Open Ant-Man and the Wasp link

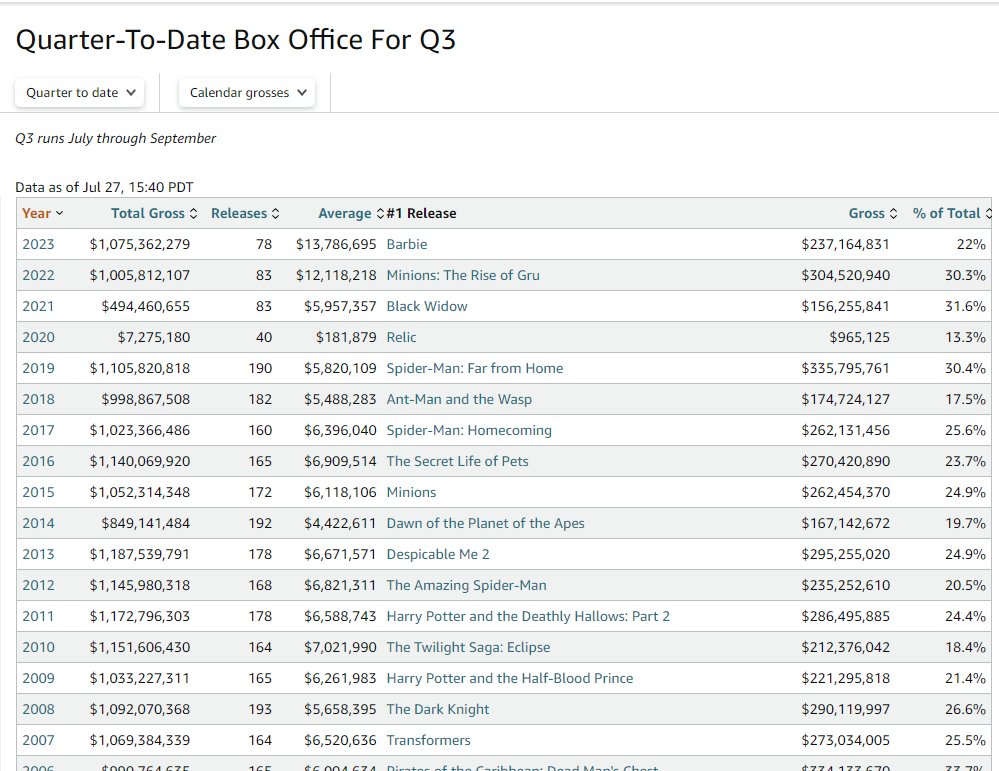[x=459, y=400]
